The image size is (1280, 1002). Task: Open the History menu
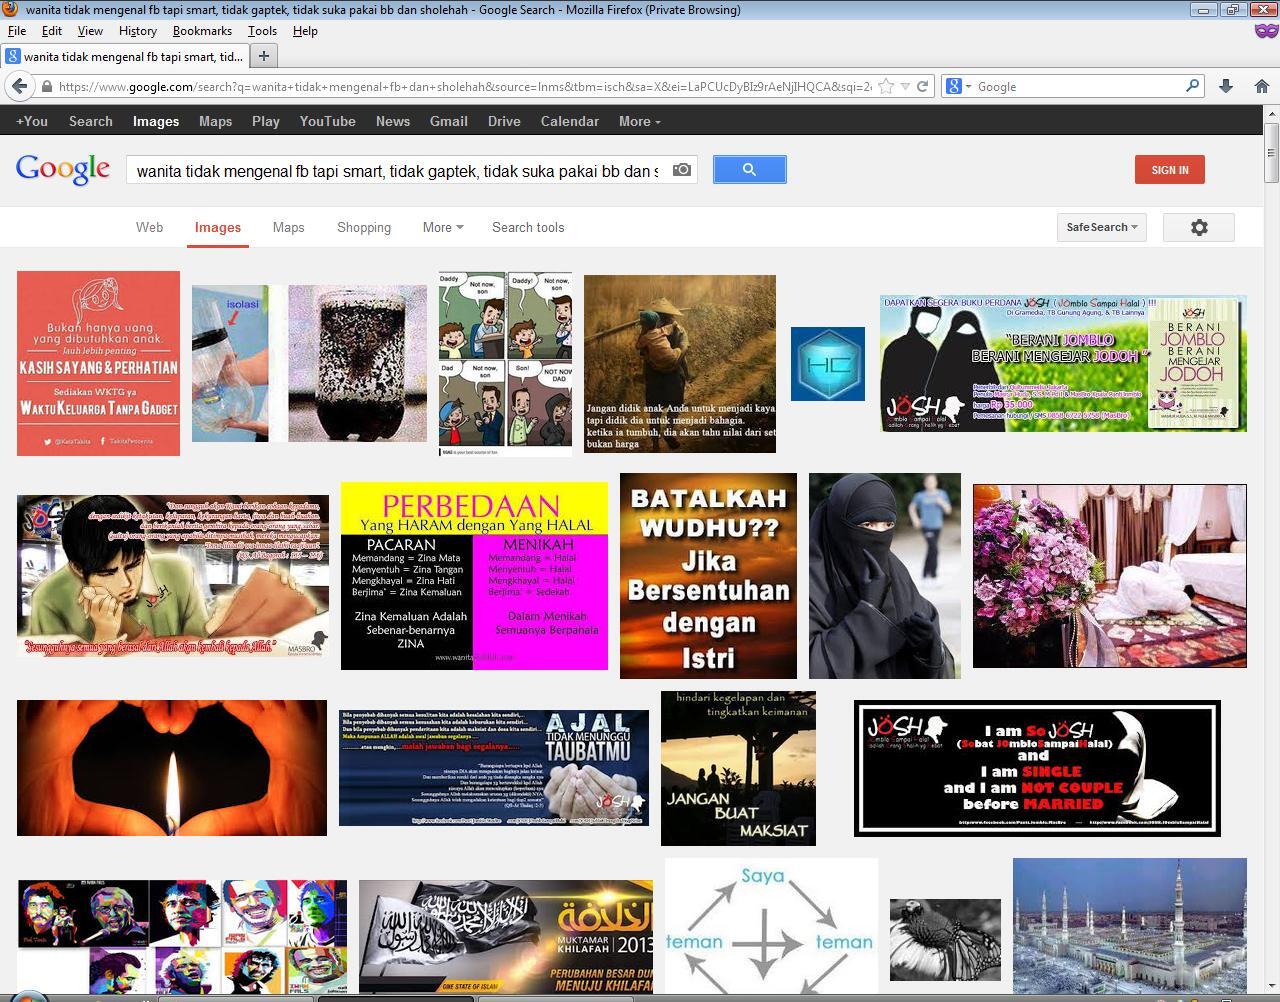click(x=137, y=31)
